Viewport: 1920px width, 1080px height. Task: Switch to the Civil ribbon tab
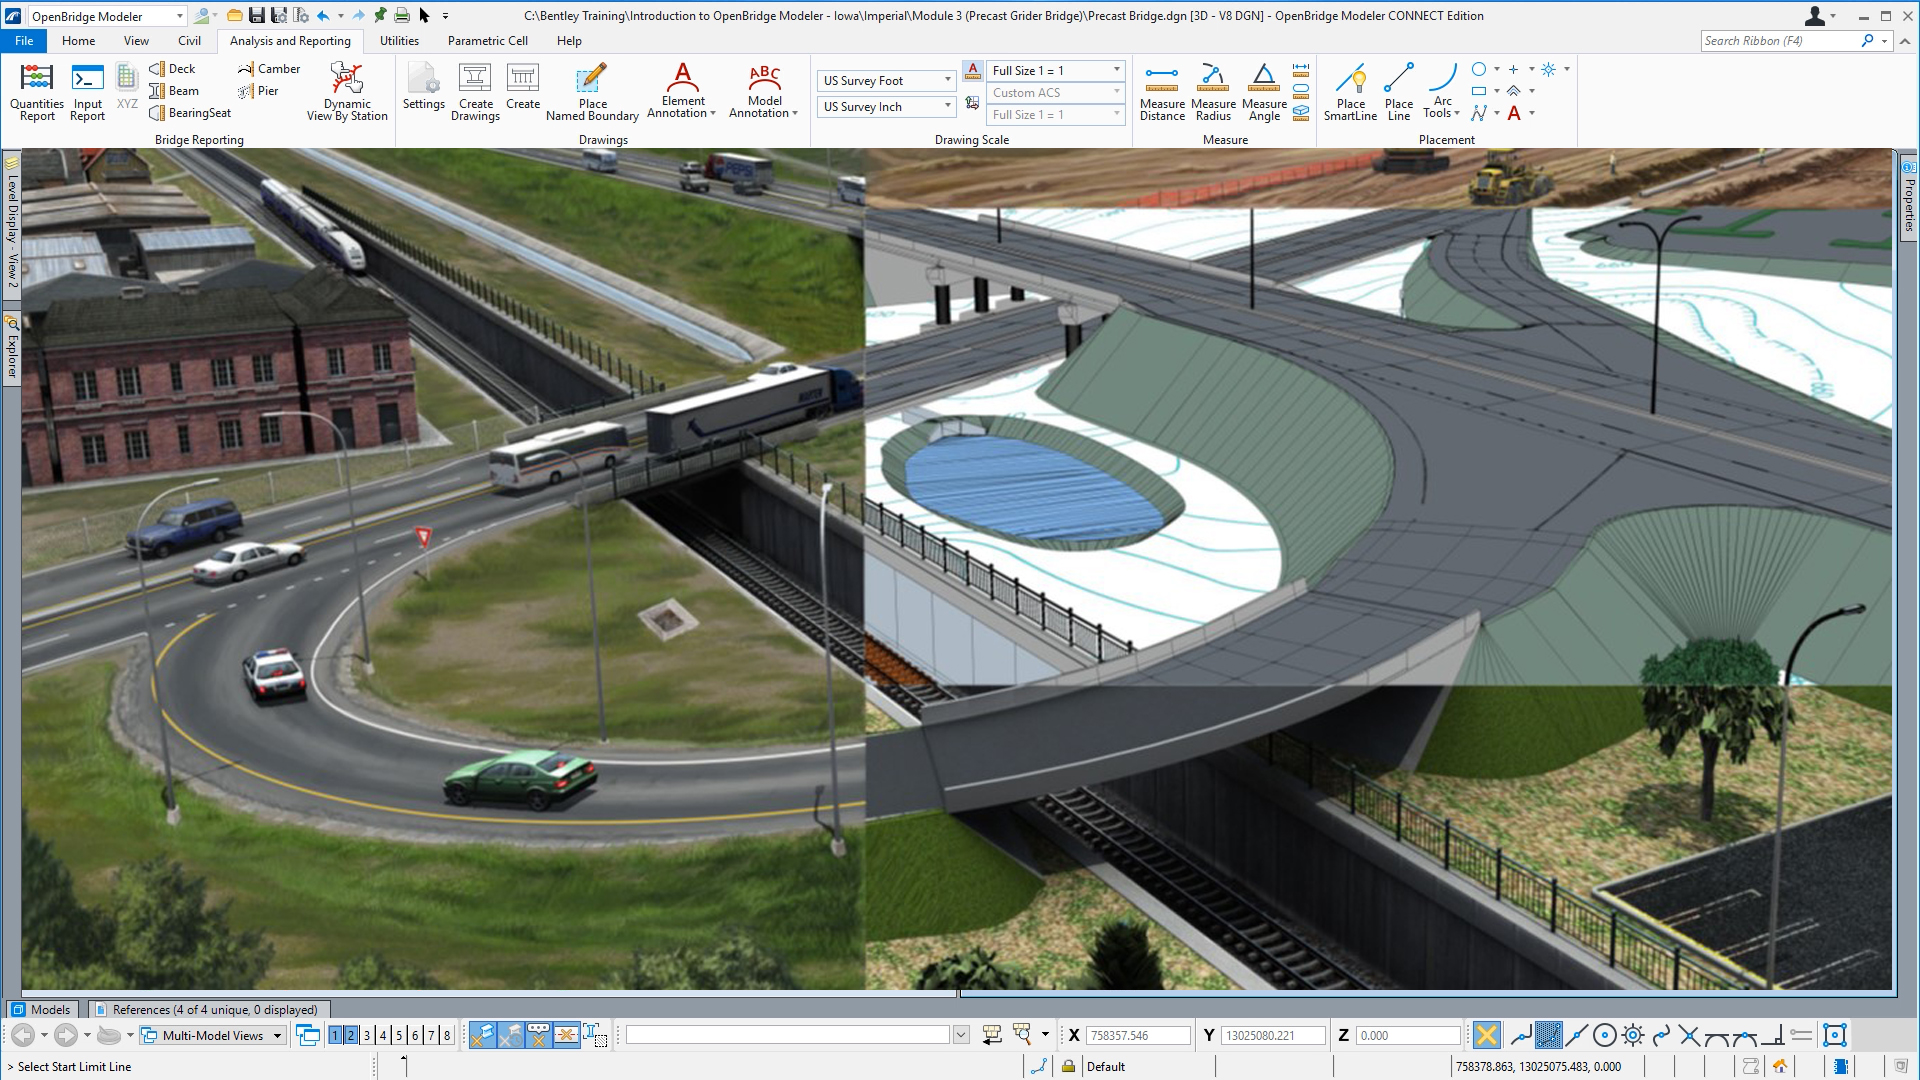[189, 41]
